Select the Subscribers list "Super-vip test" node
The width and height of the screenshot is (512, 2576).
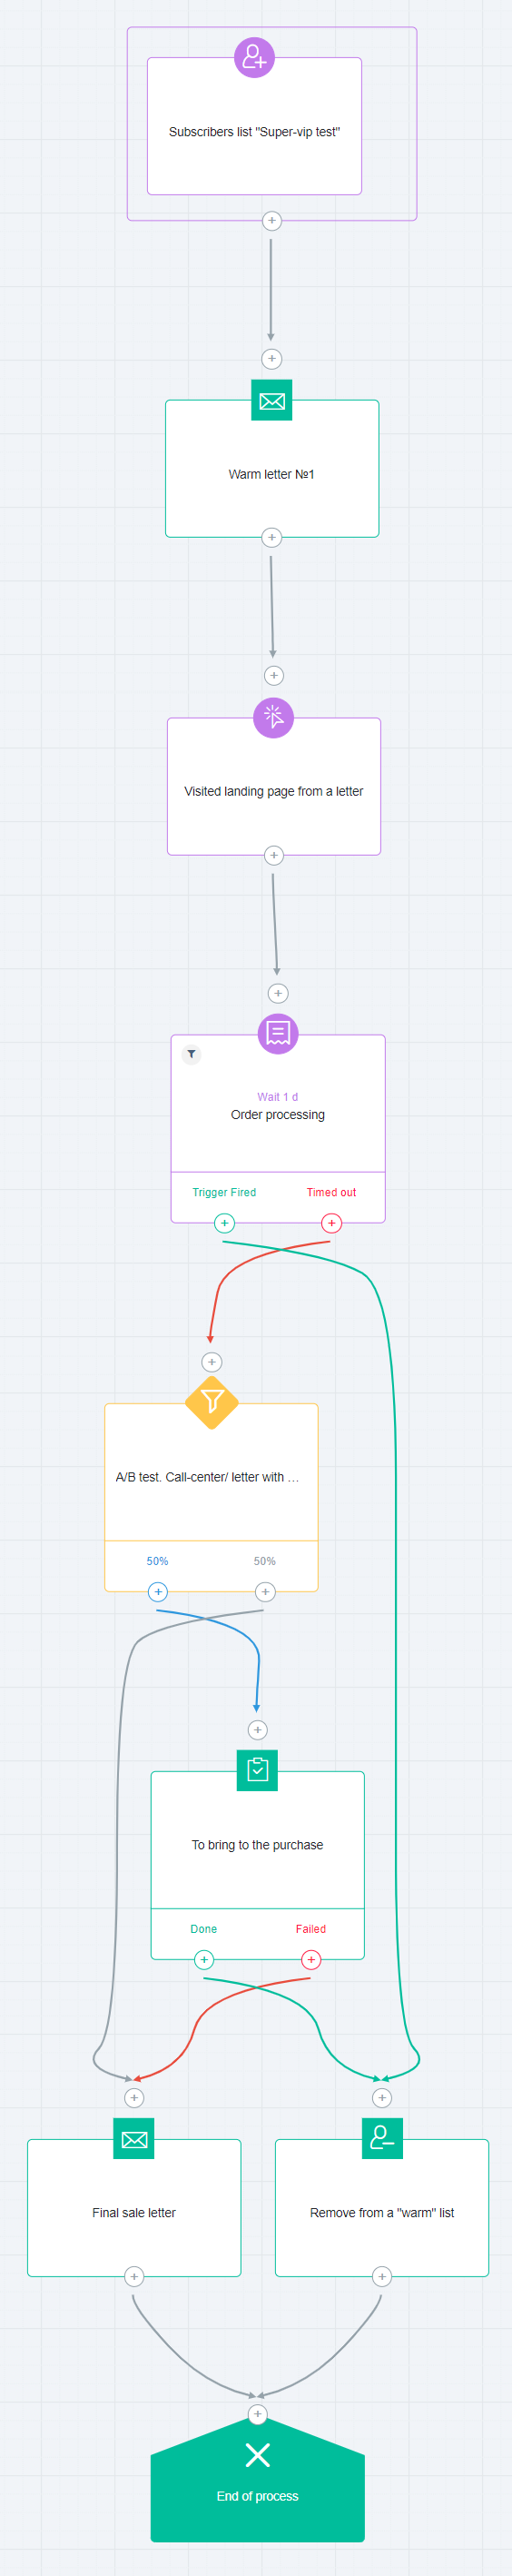254,126
